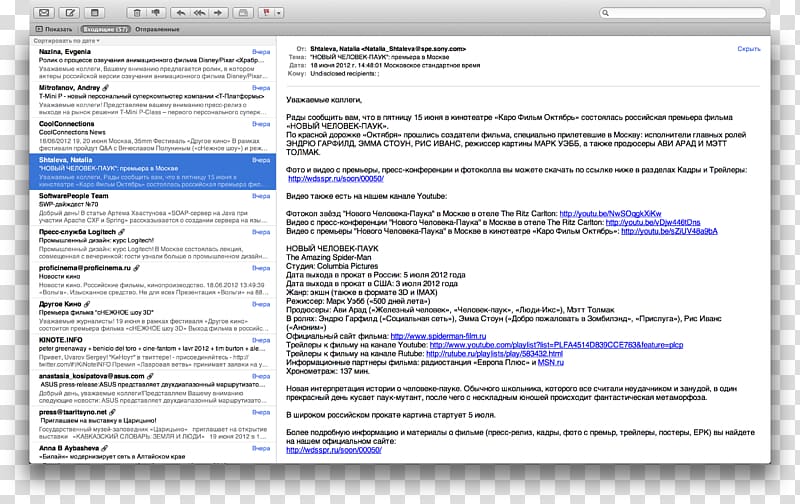
Task: Open anastasia_kosipatova@asus.com message
Action: coord(153,388)
